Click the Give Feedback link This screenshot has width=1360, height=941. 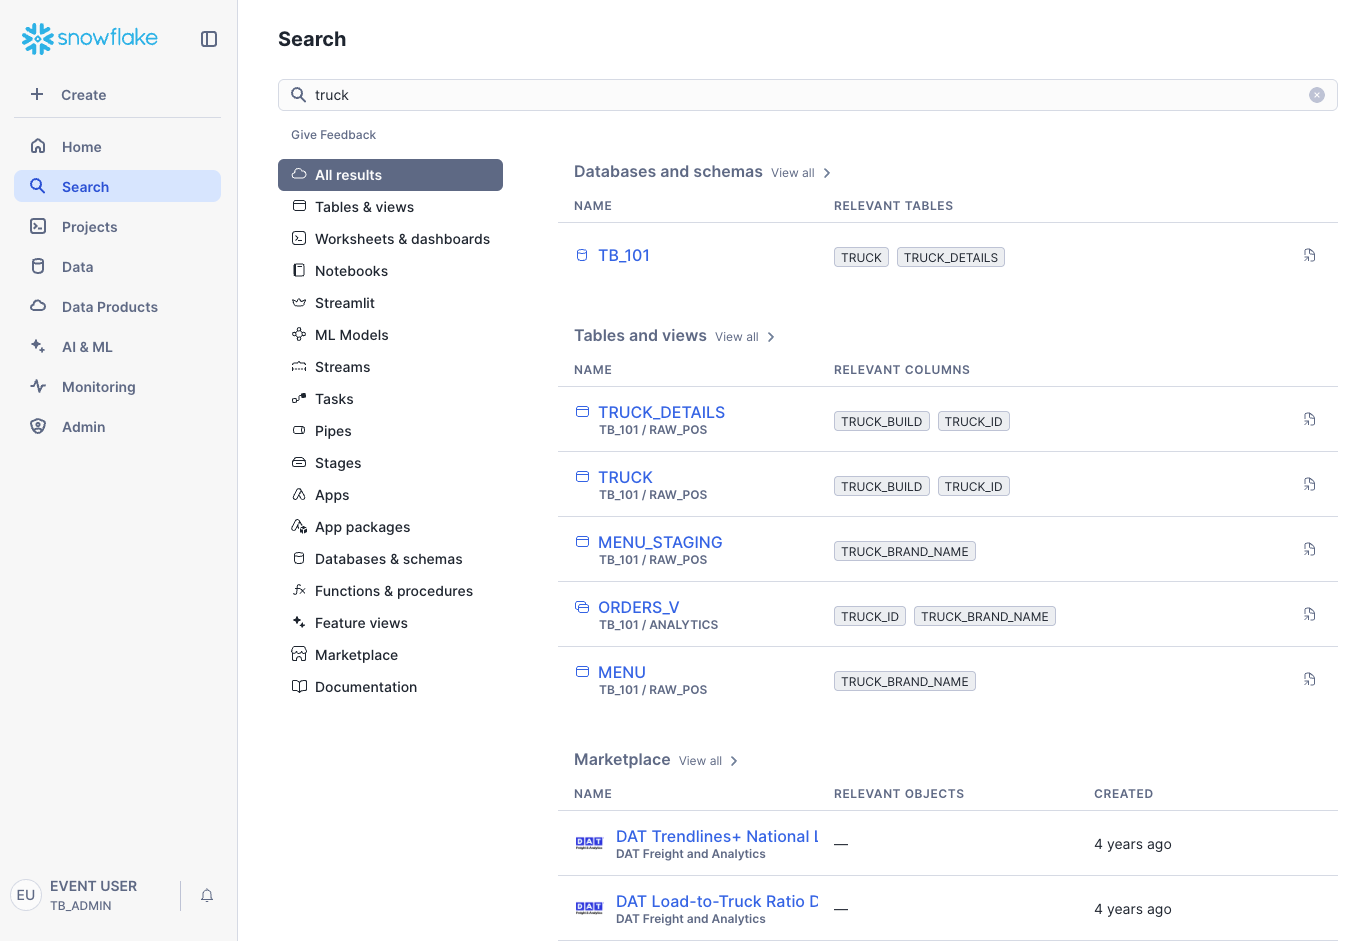[x=333, y=134]
